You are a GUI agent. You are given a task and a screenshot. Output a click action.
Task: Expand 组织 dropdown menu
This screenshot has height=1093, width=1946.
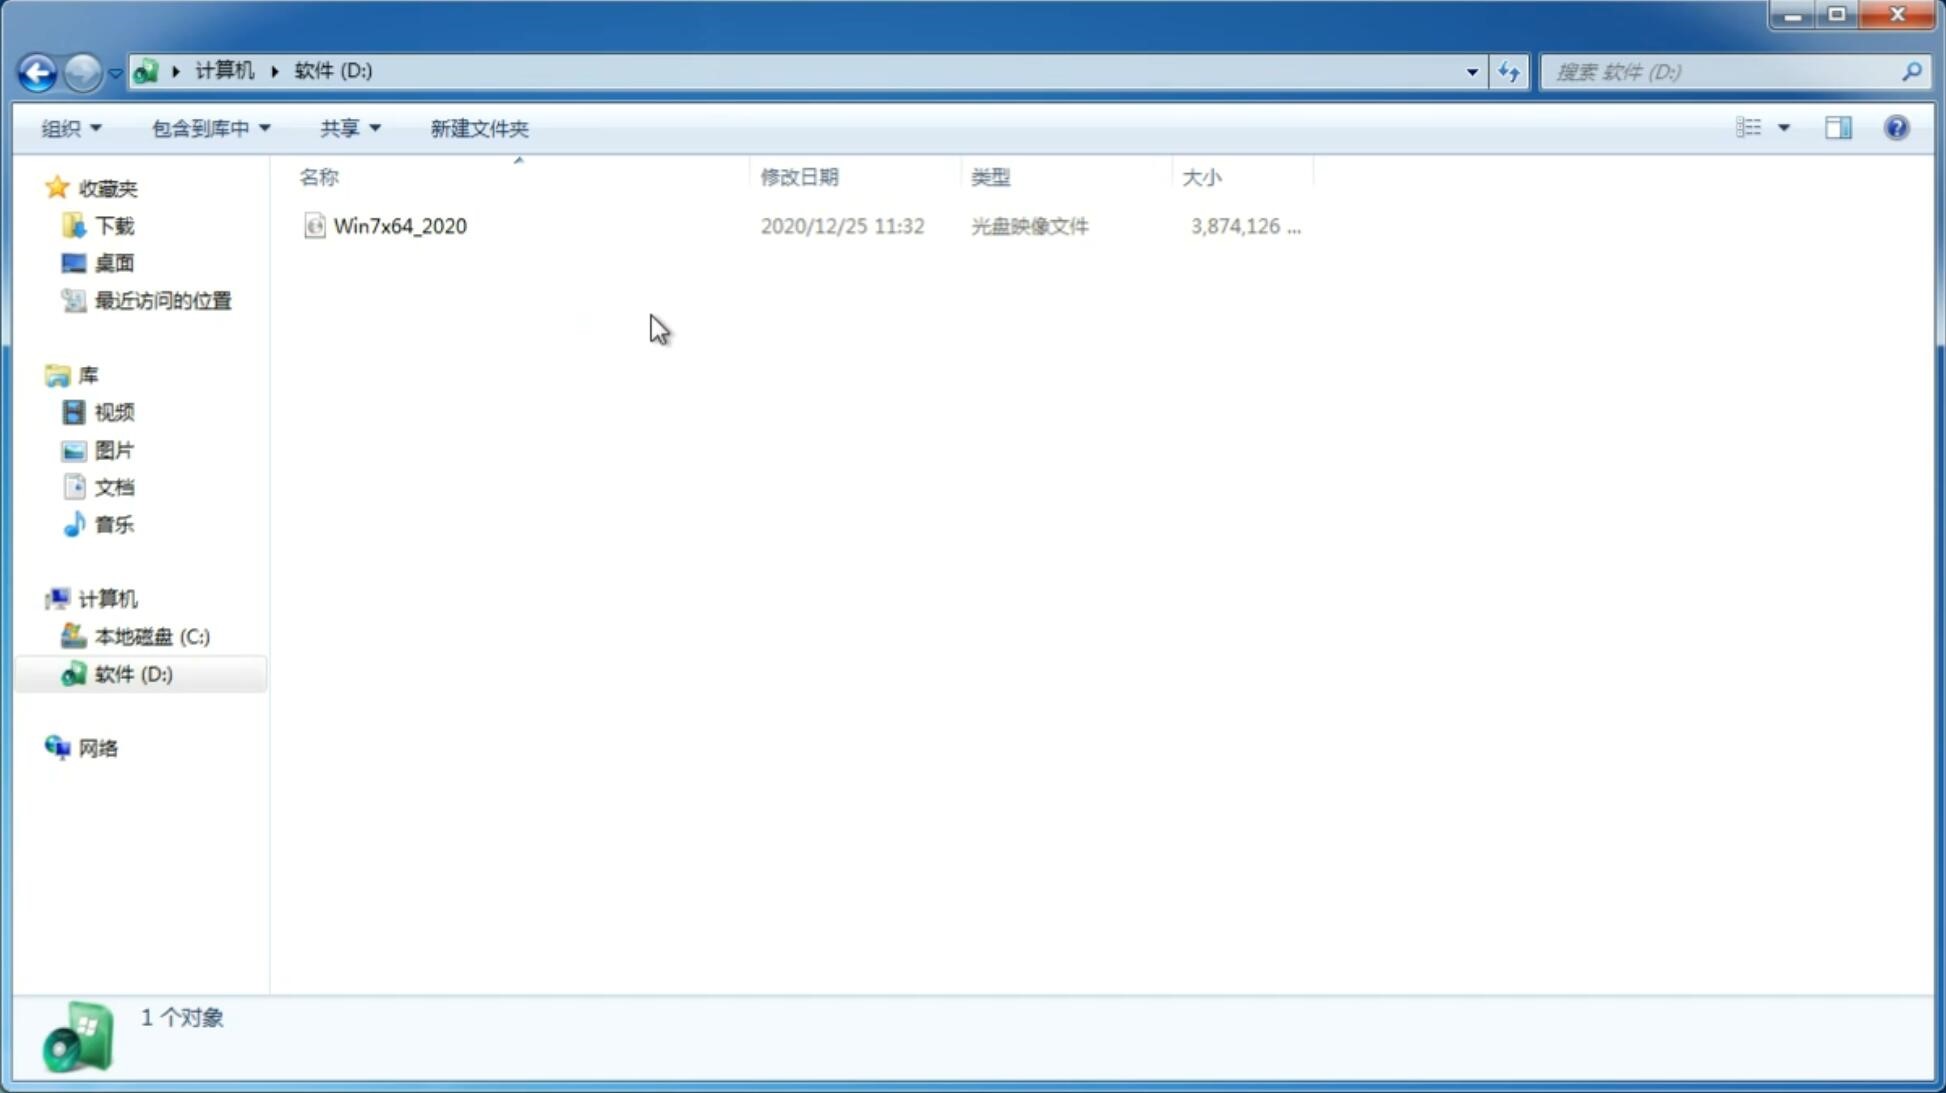point(70,127)
